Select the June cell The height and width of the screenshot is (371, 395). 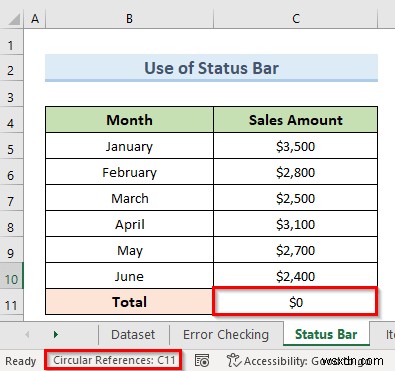point(129,276)
